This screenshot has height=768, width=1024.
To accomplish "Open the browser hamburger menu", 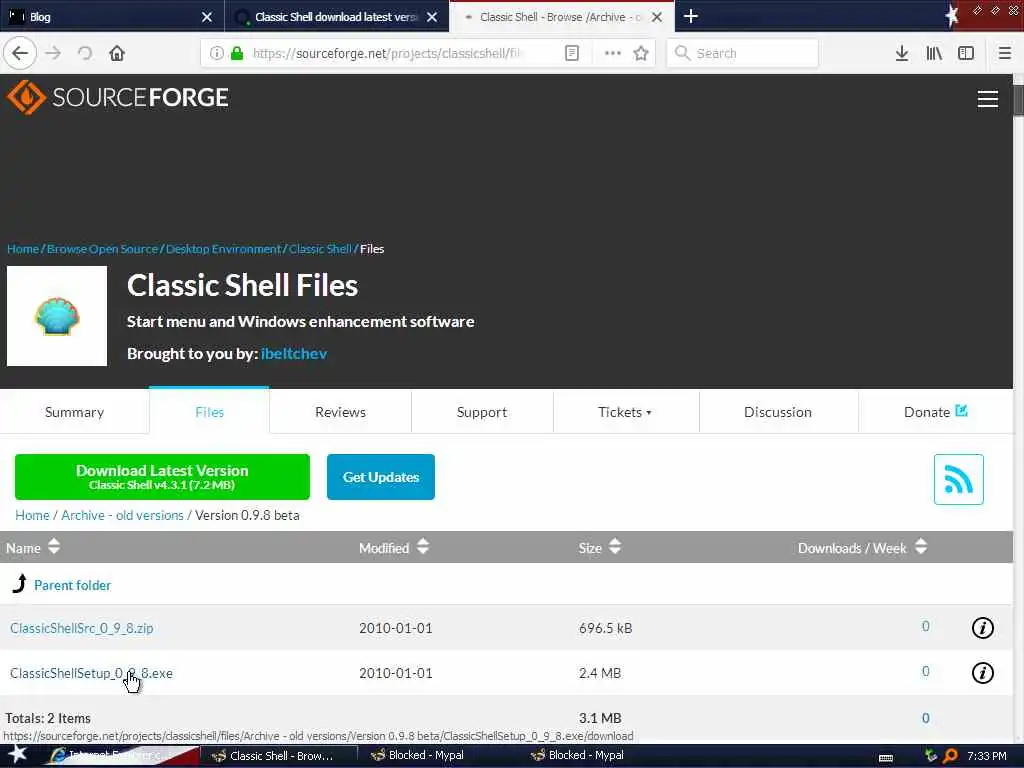I will 1004,53.
